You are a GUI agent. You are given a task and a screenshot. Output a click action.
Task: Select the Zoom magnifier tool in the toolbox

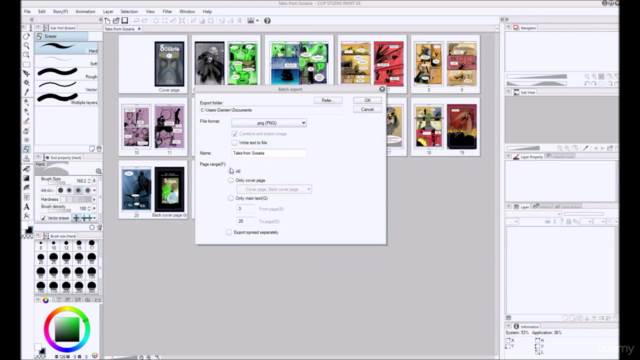click(27, 46)
